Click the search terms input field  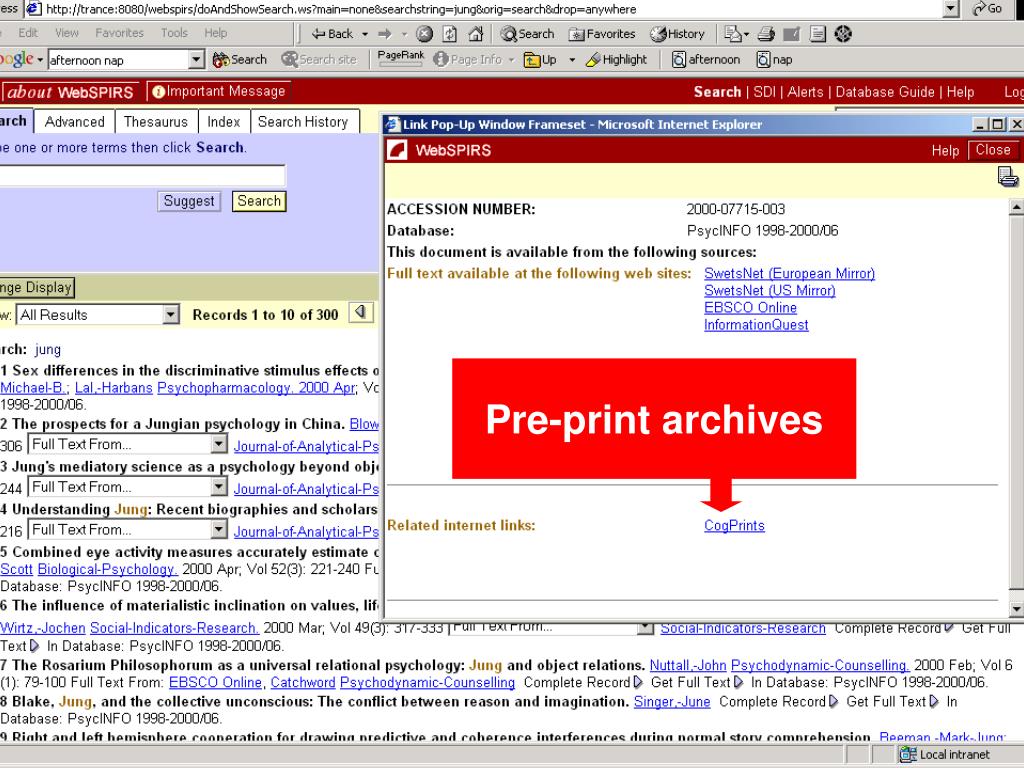coord(142,176)
